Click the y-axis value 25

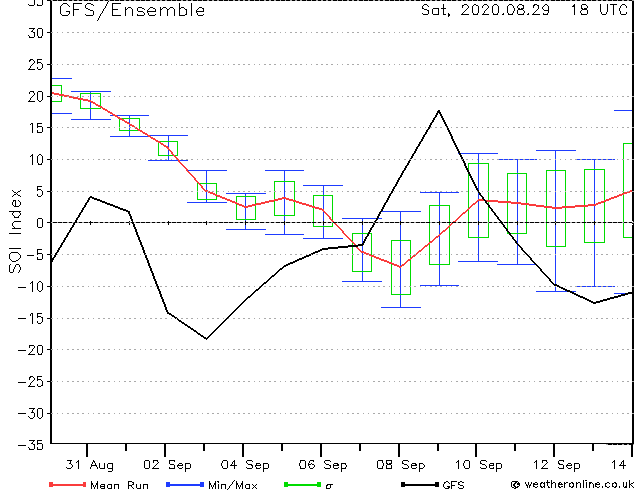click(36, 64)
